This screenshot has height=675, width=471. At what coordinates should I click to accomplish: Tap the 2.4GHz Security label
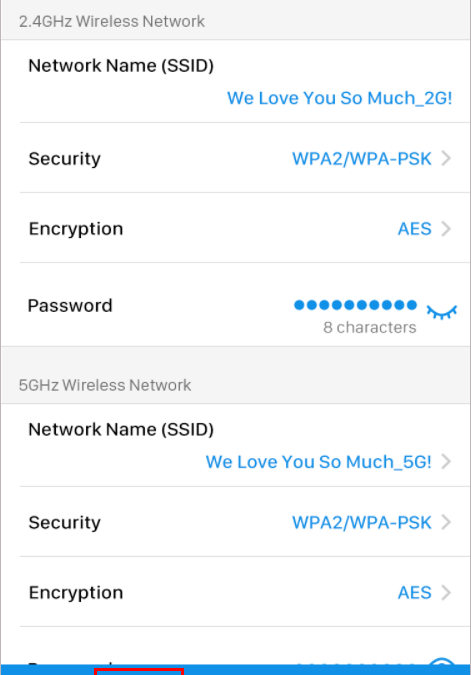(x=65, y=159)
